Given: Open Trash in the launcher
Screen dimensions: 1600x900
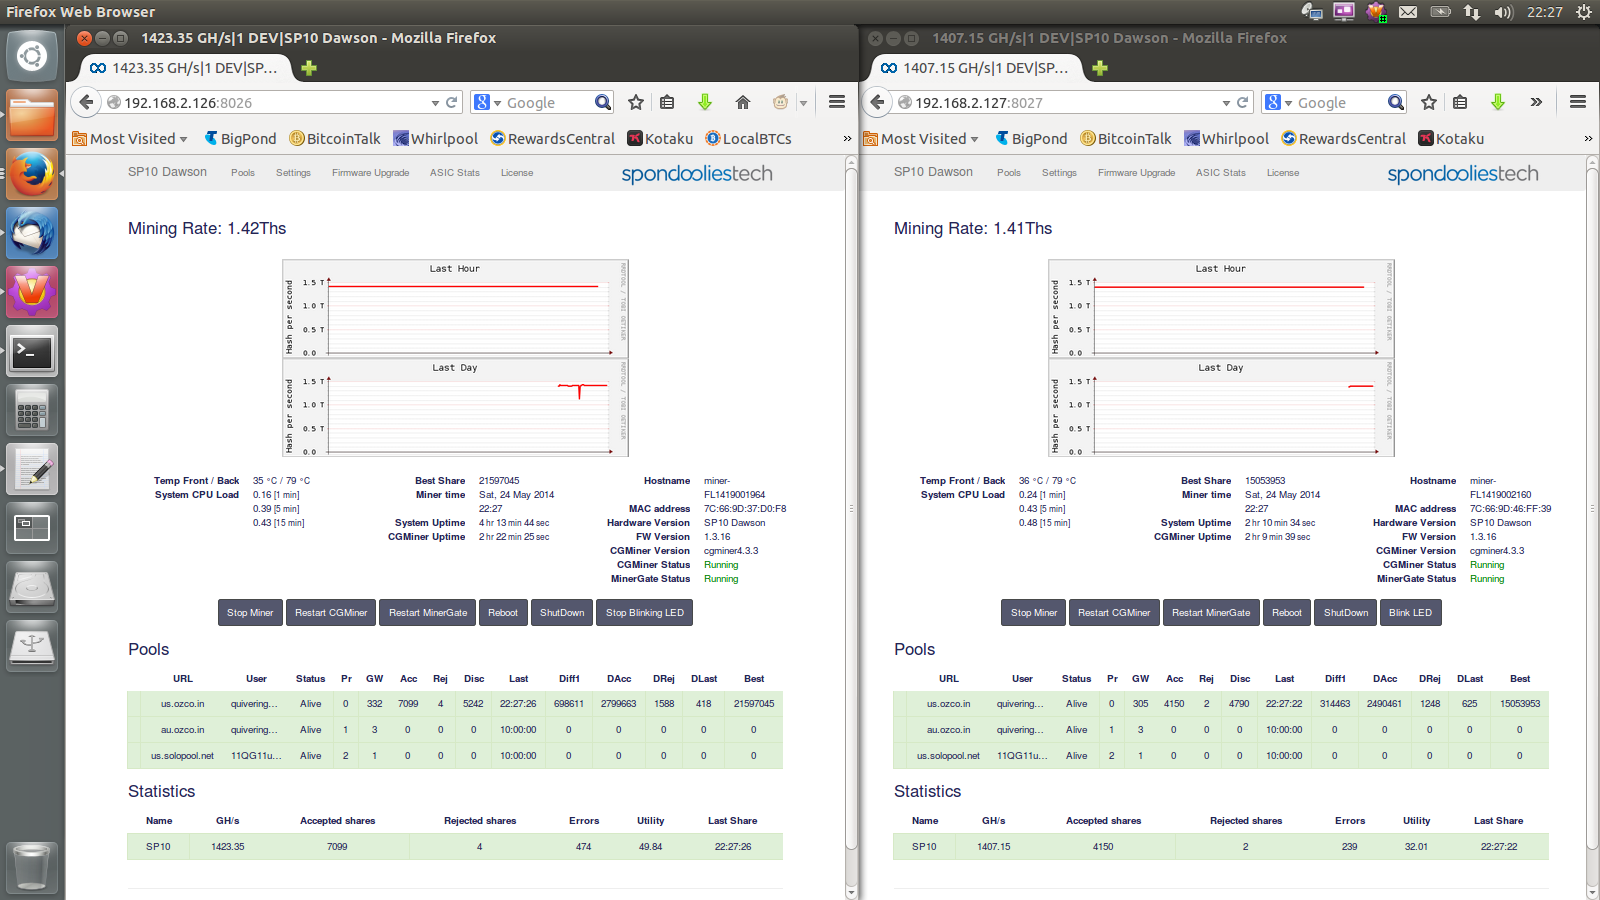Looking at the screenshot, I should click(x=32, y=865).
